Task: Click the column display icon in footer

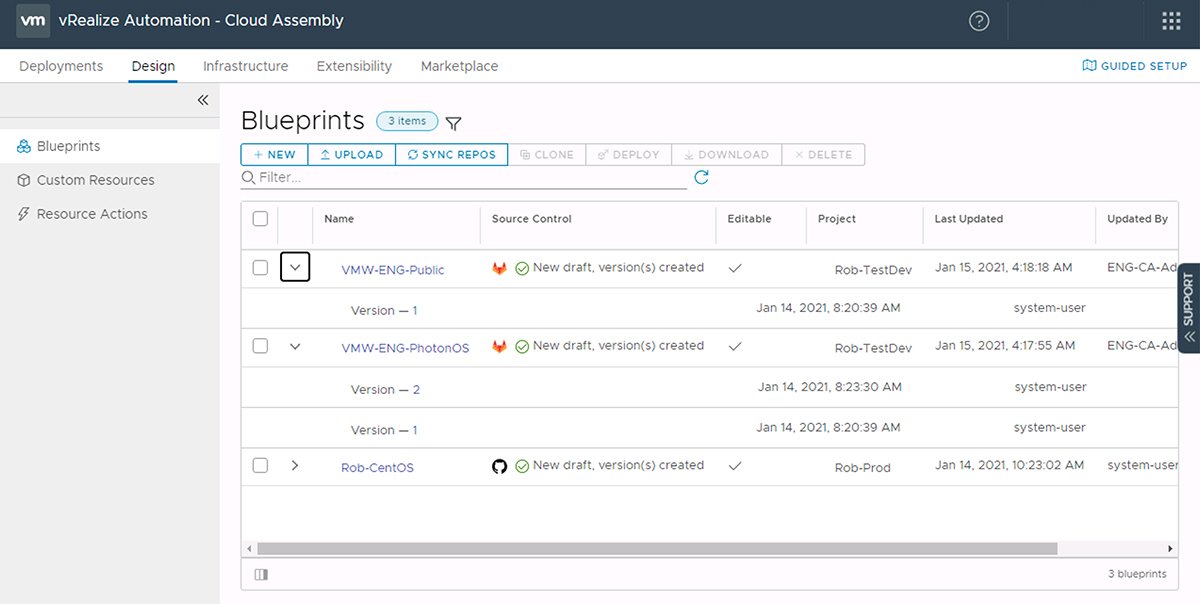Action: pyautogui.click(x=261, y=573)
